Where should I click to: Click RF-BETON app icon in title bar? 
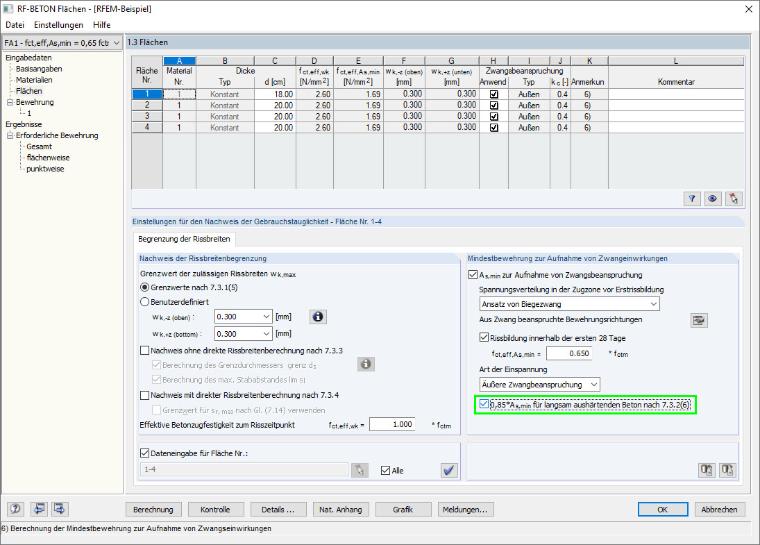[x=8, y=9]
